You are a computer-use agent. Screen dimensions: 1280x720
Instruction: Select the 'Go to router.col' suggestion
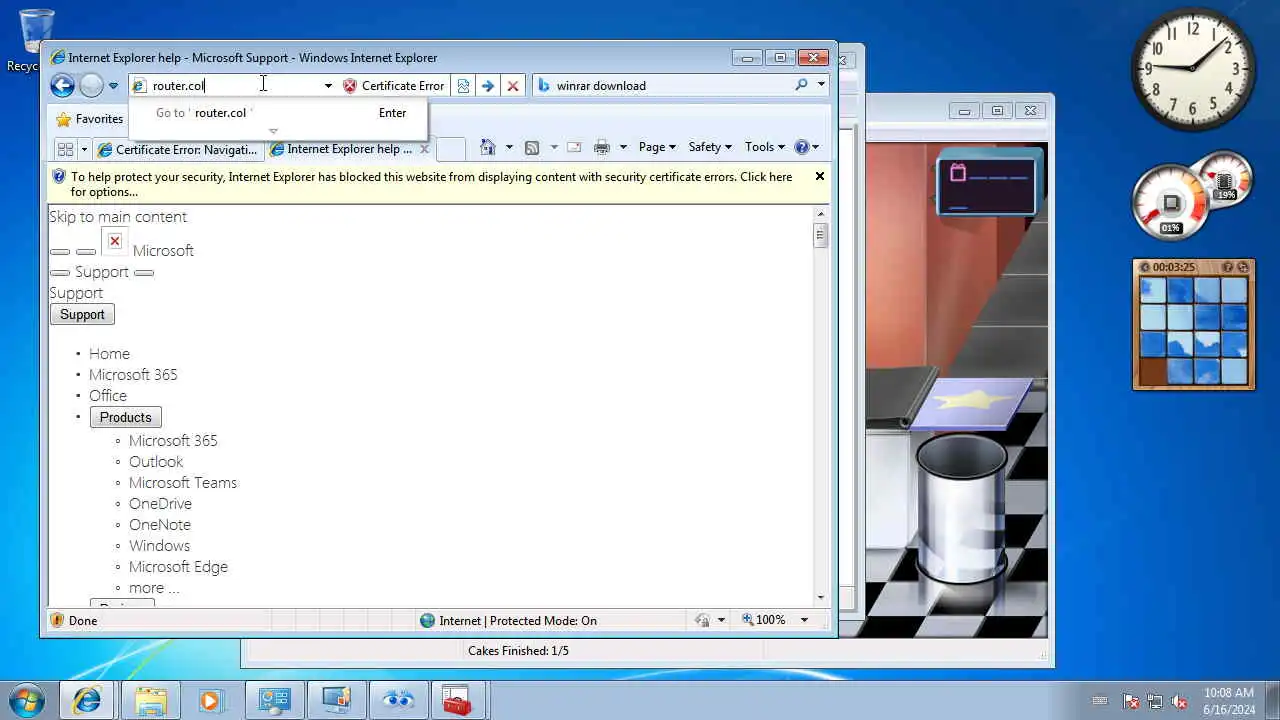278,113
